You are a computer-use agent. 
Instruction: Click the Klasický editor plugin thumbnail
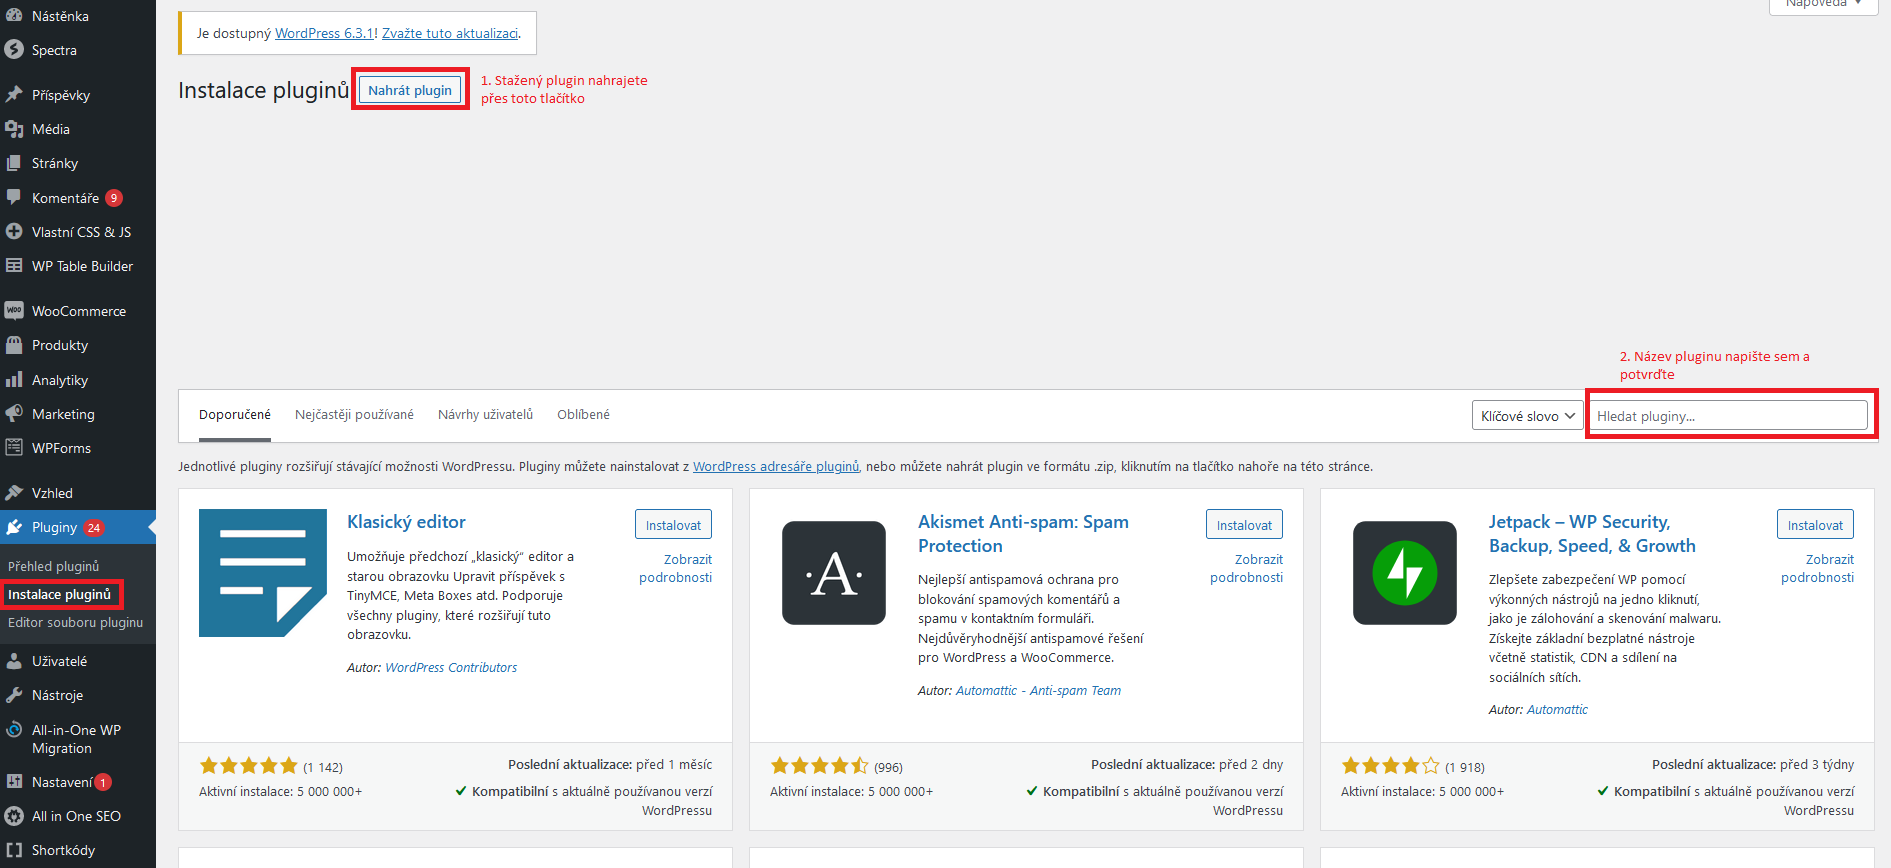tap(263, 573)
